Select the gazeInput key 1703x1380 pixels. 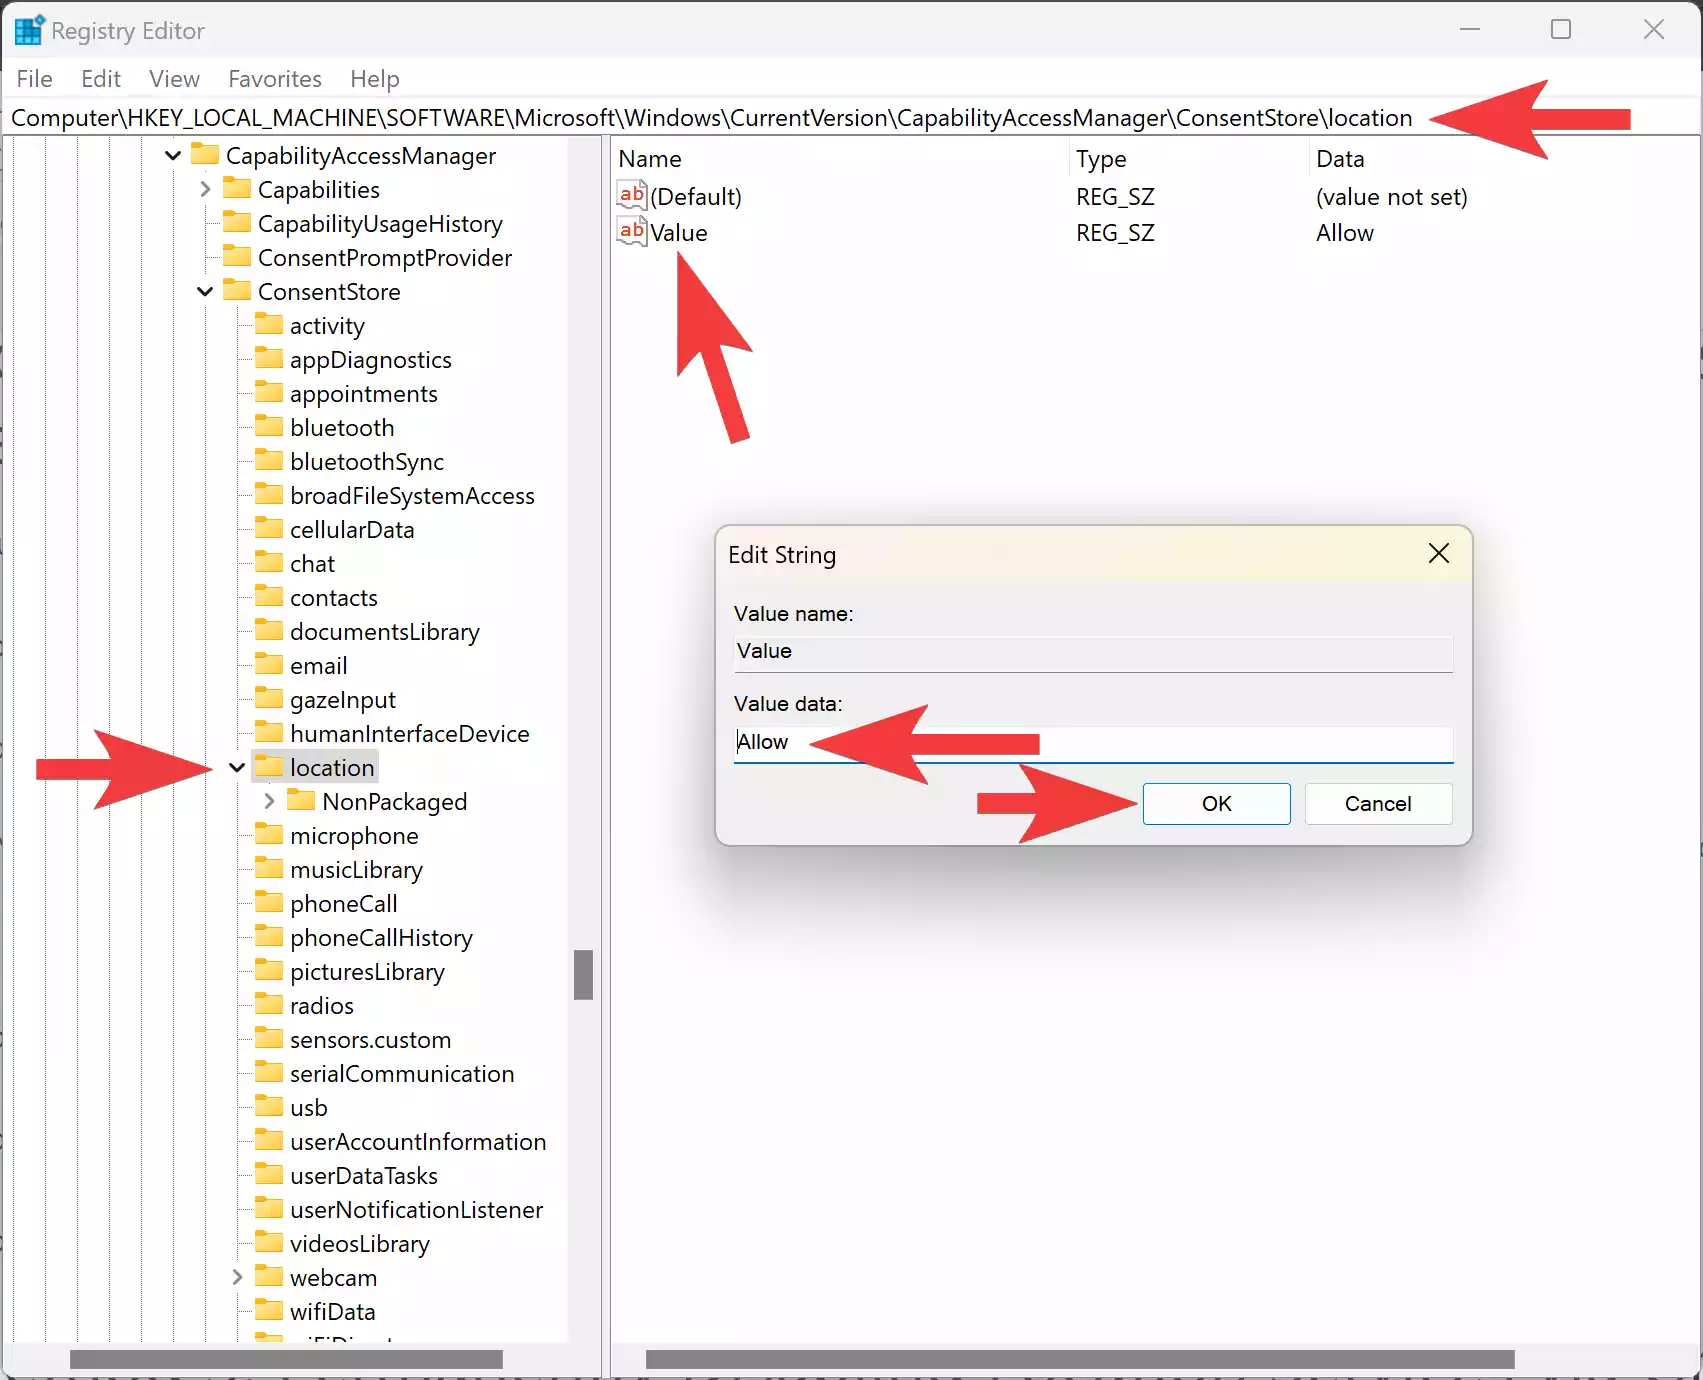(343, 700)
